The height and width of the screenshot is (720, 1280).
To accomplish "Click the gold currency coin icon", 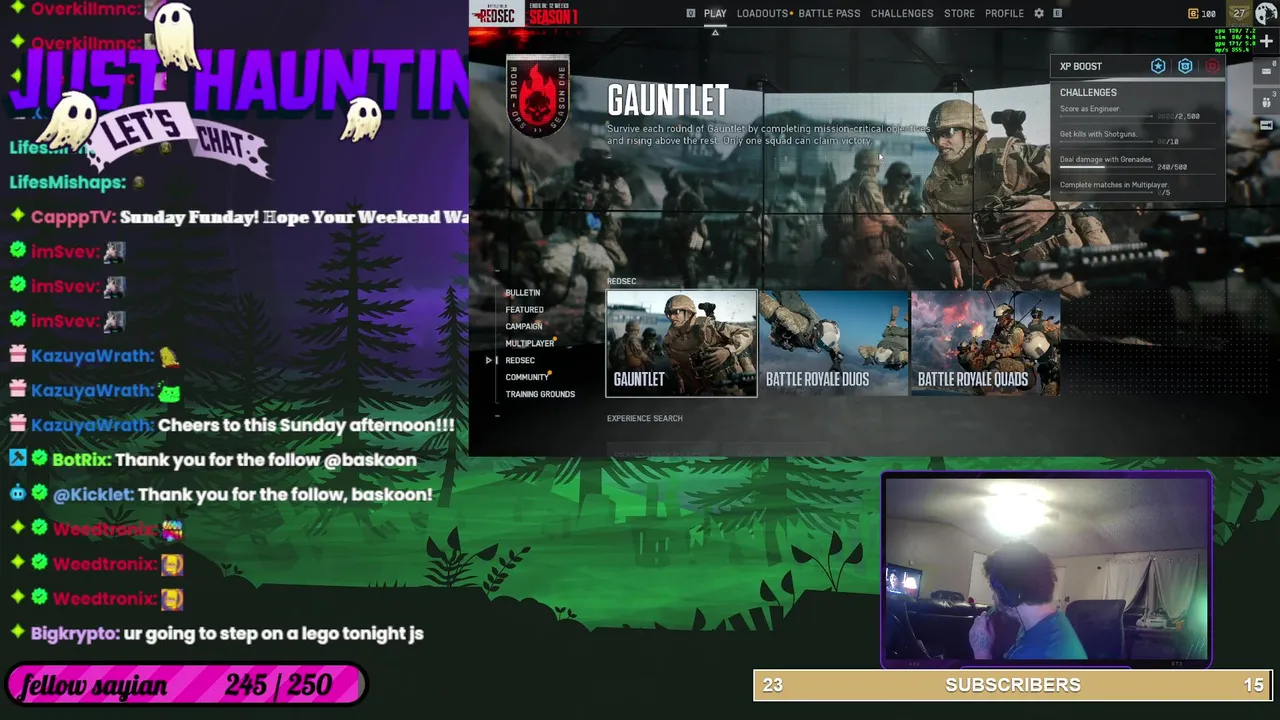I will tap(1193, 14).
